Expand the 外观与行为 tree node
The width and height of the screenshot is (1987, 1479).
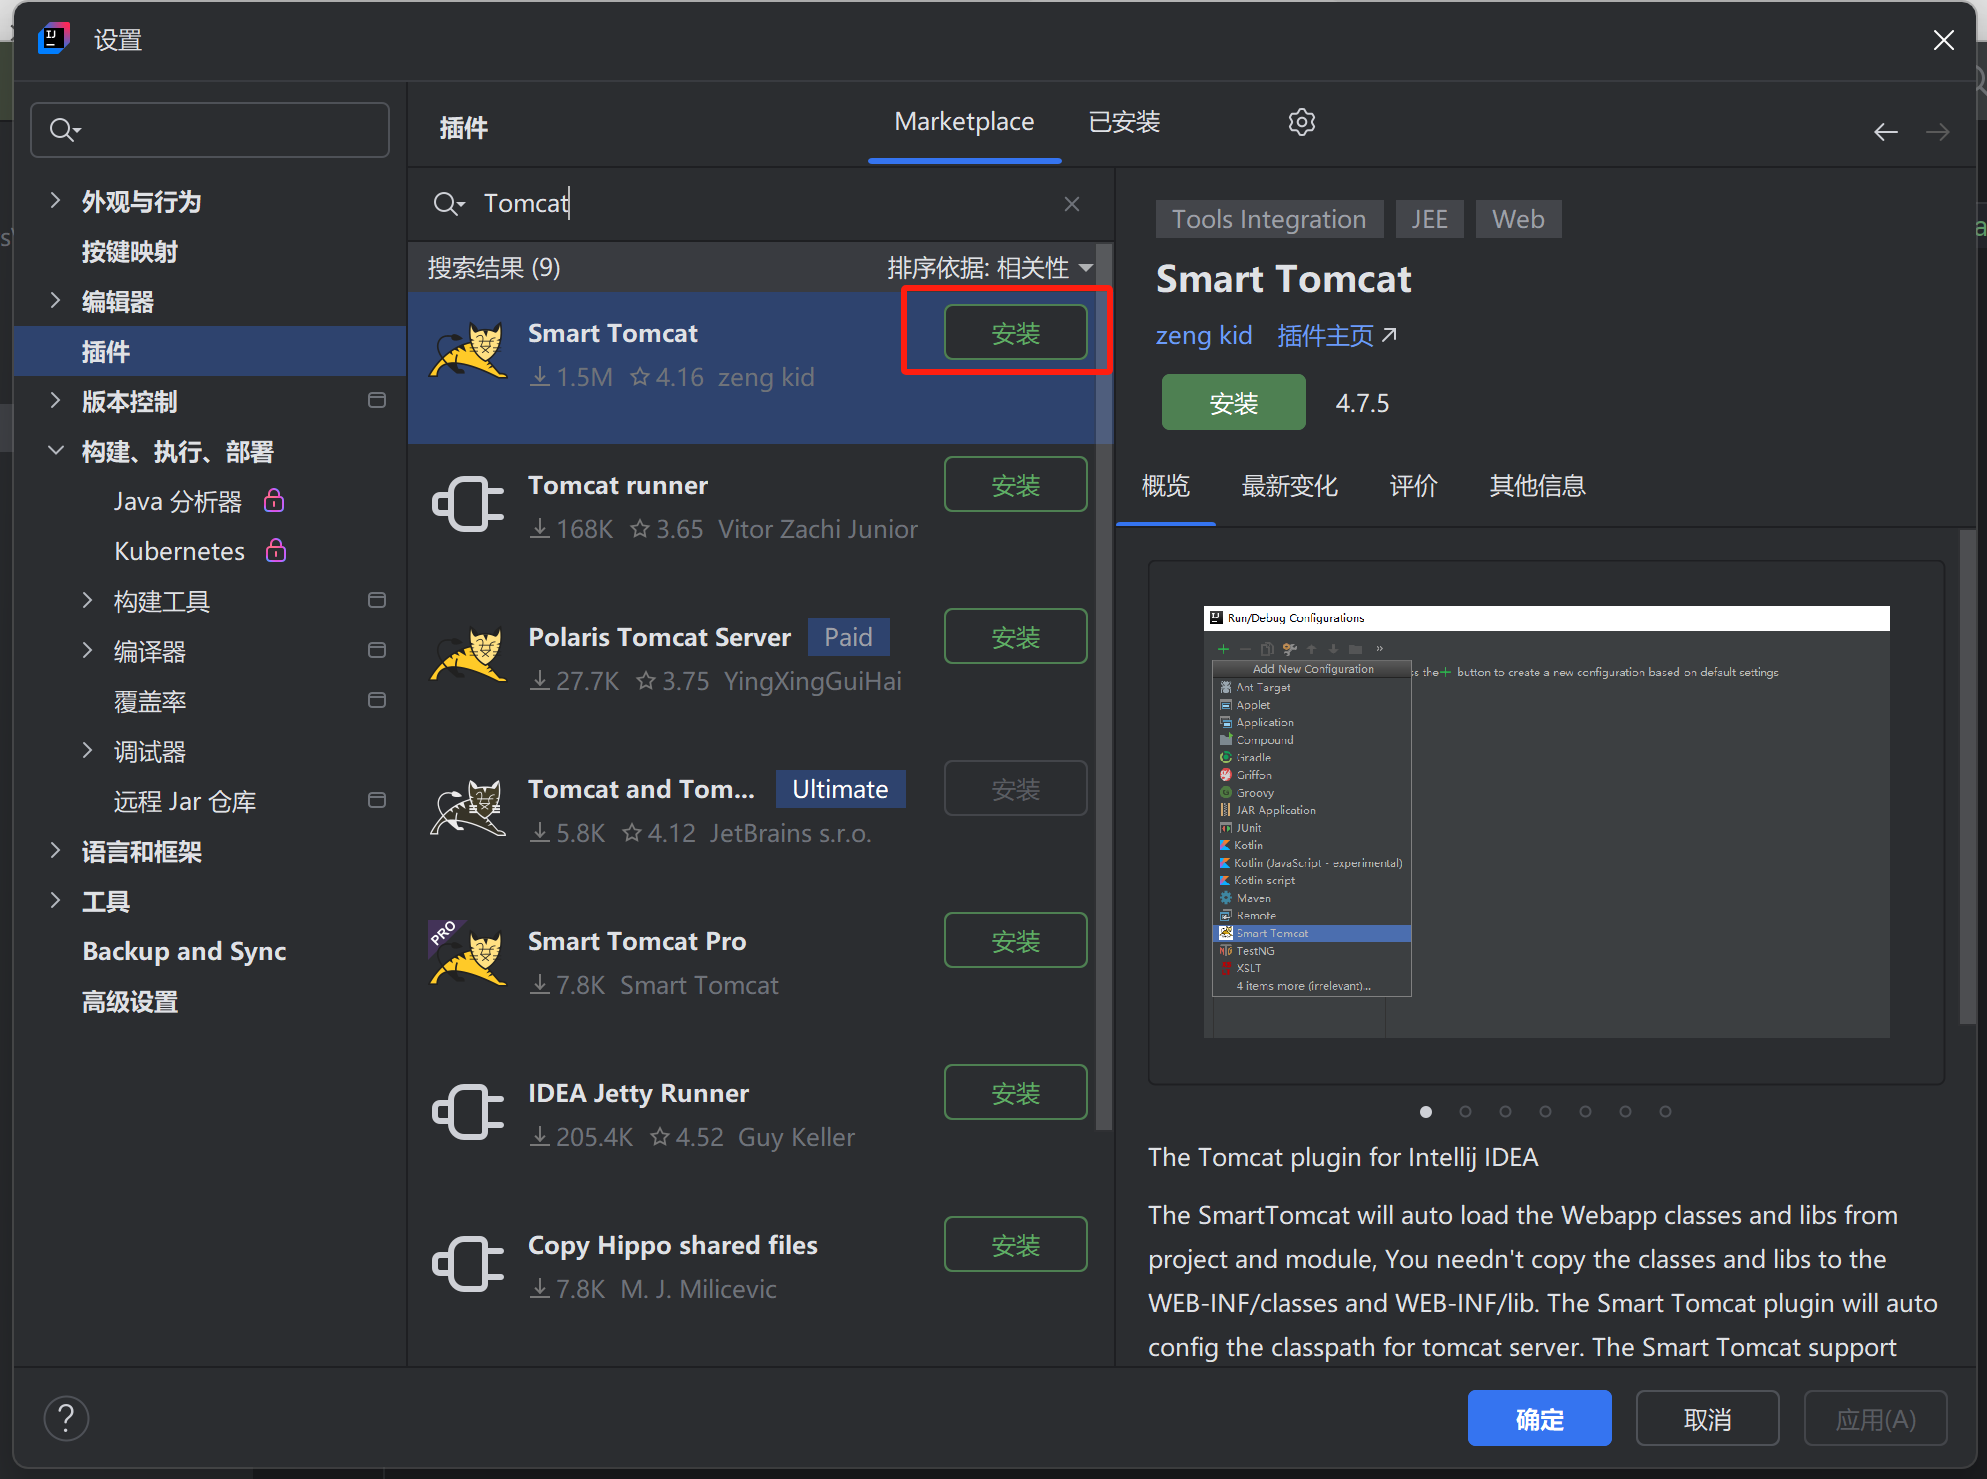point(56,200)
